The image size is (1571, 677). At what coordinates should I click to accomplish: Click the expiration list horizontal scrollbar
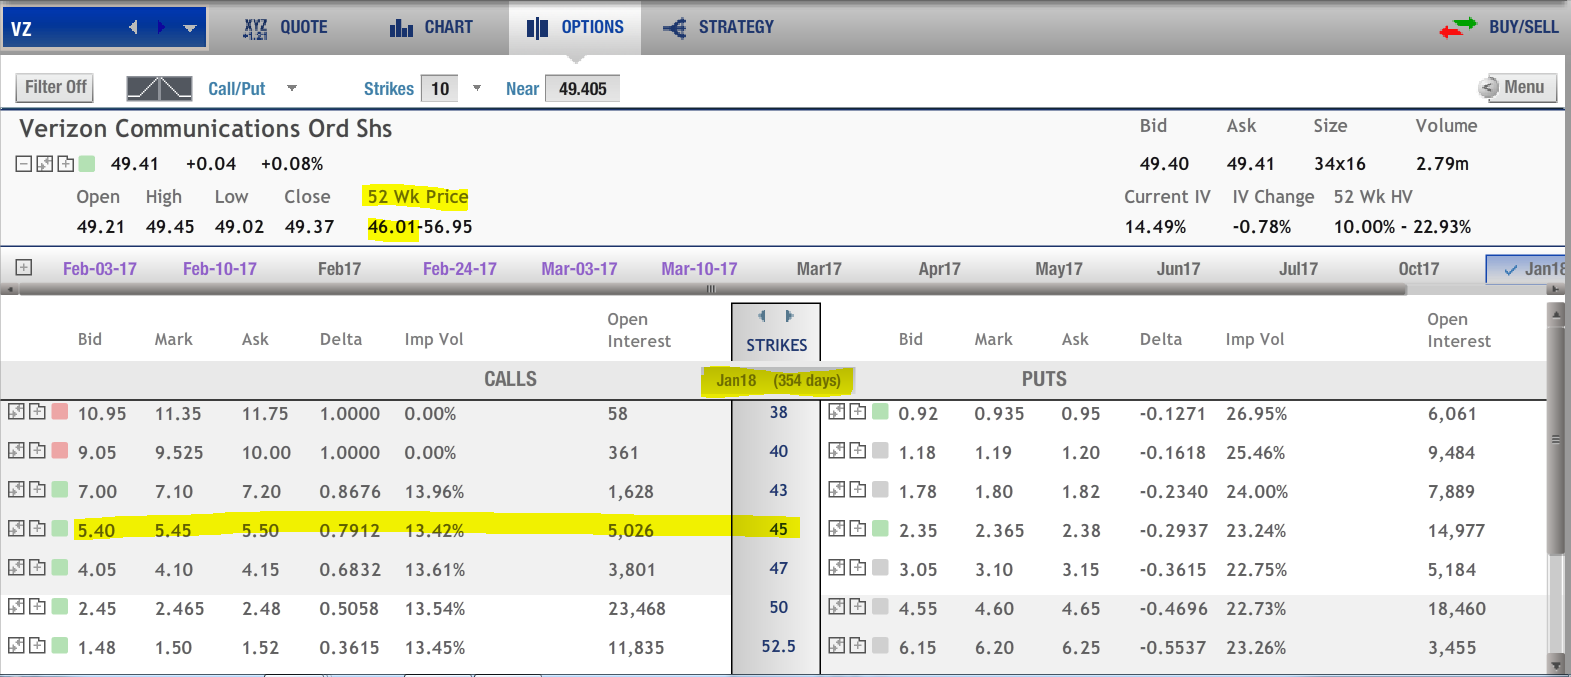(712, 289)
